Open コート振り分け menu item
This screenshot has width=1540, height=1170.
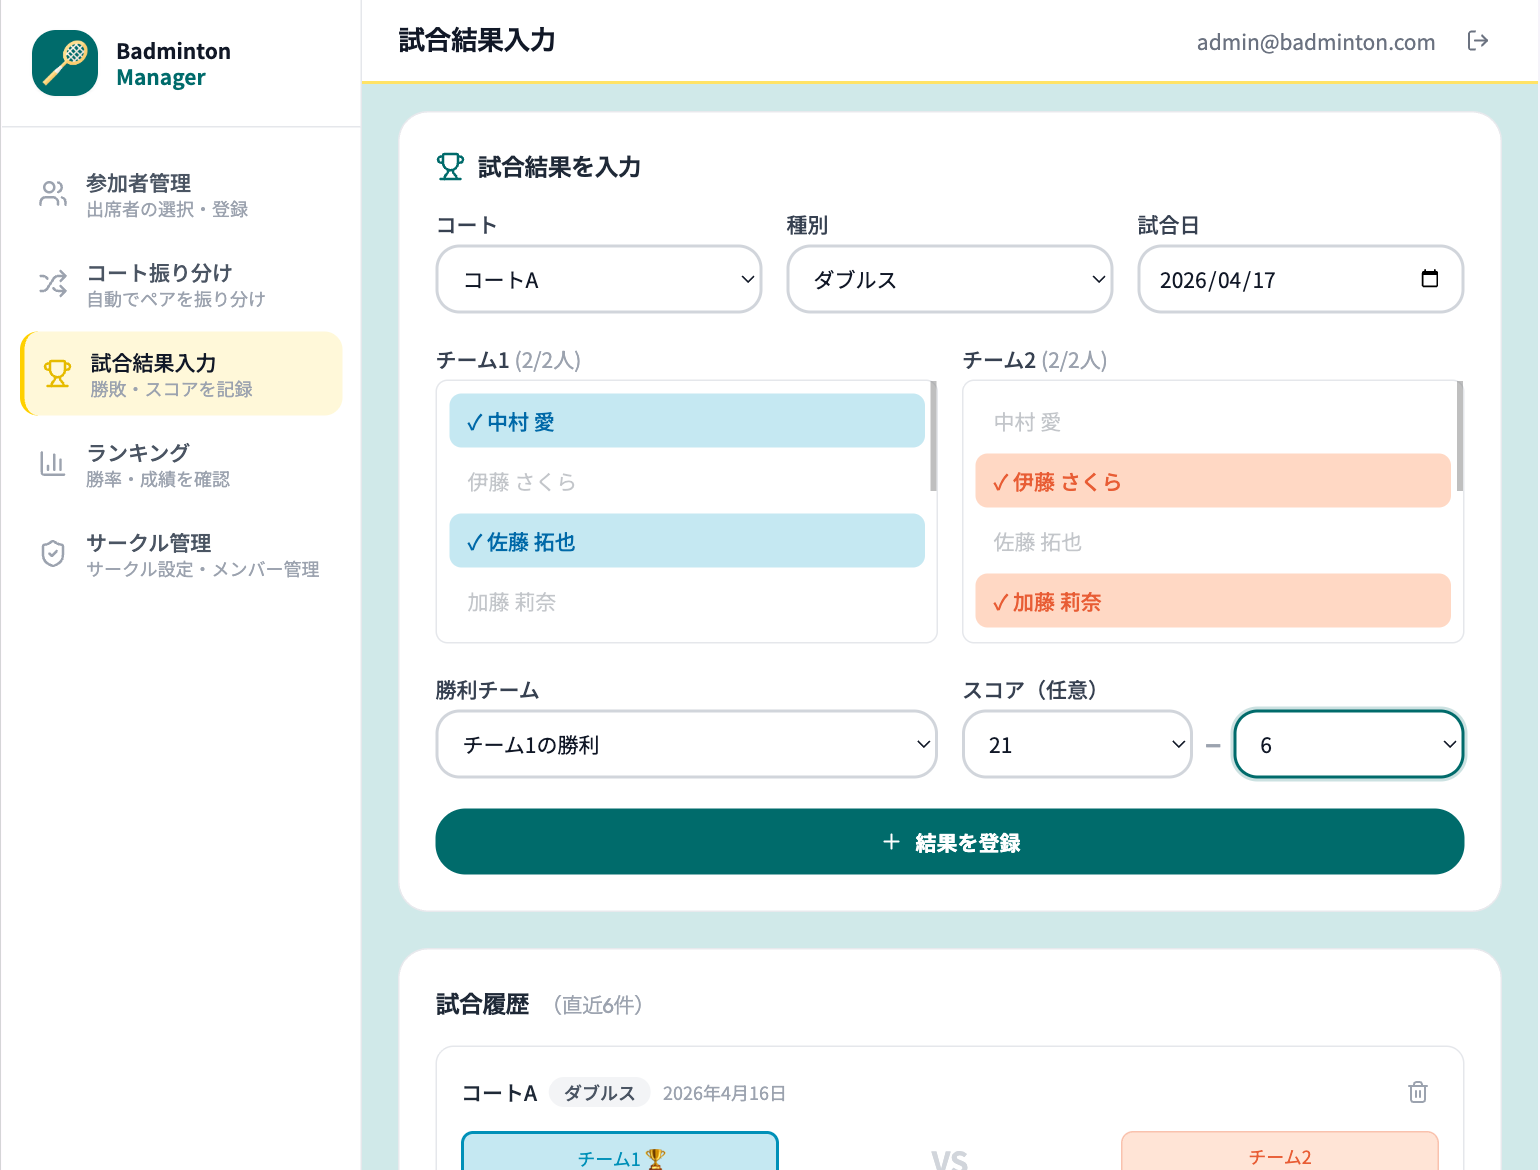pos(181,284)
